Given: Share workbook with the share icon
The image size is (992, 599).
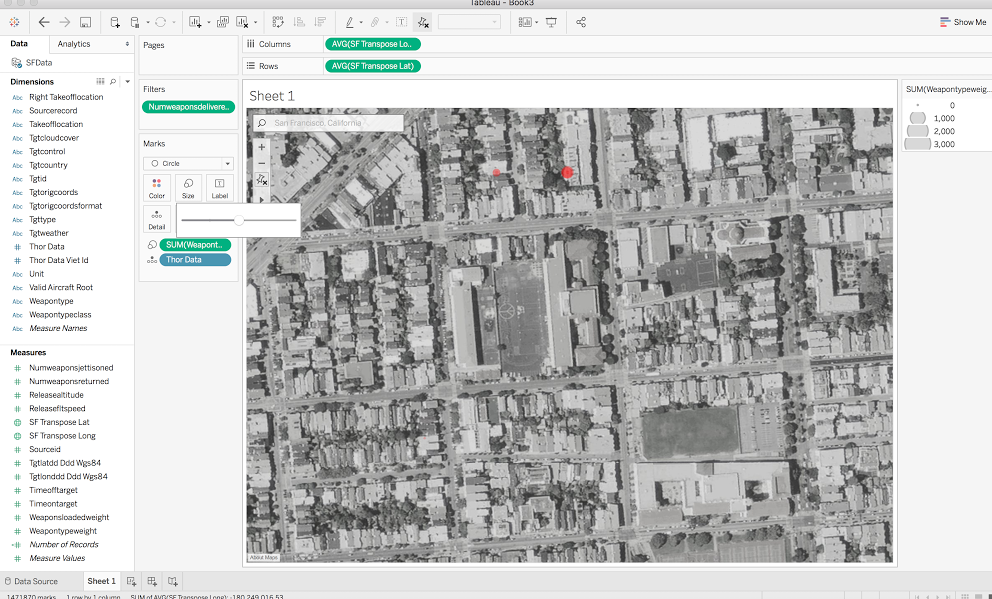Looking at the screenshot, I should (x=581, y=22).
